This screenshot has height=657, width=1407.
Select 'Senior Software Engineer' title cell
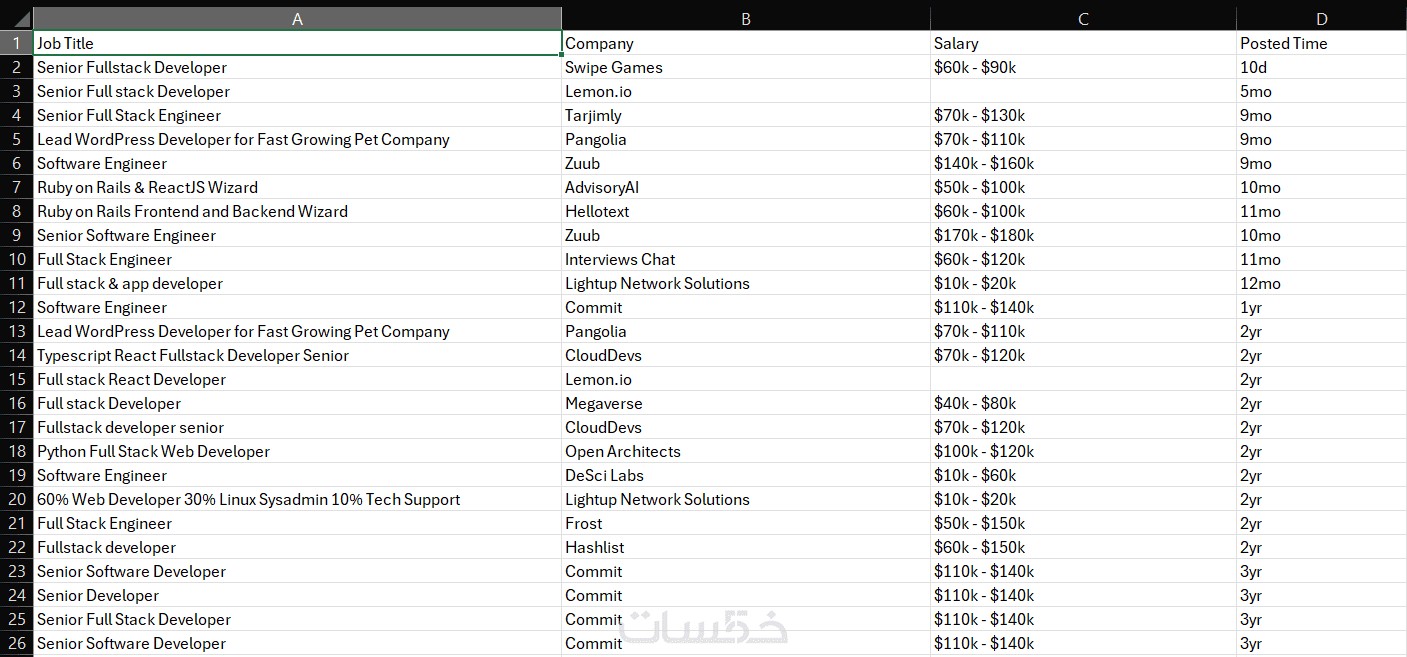[x=297, y=235]
